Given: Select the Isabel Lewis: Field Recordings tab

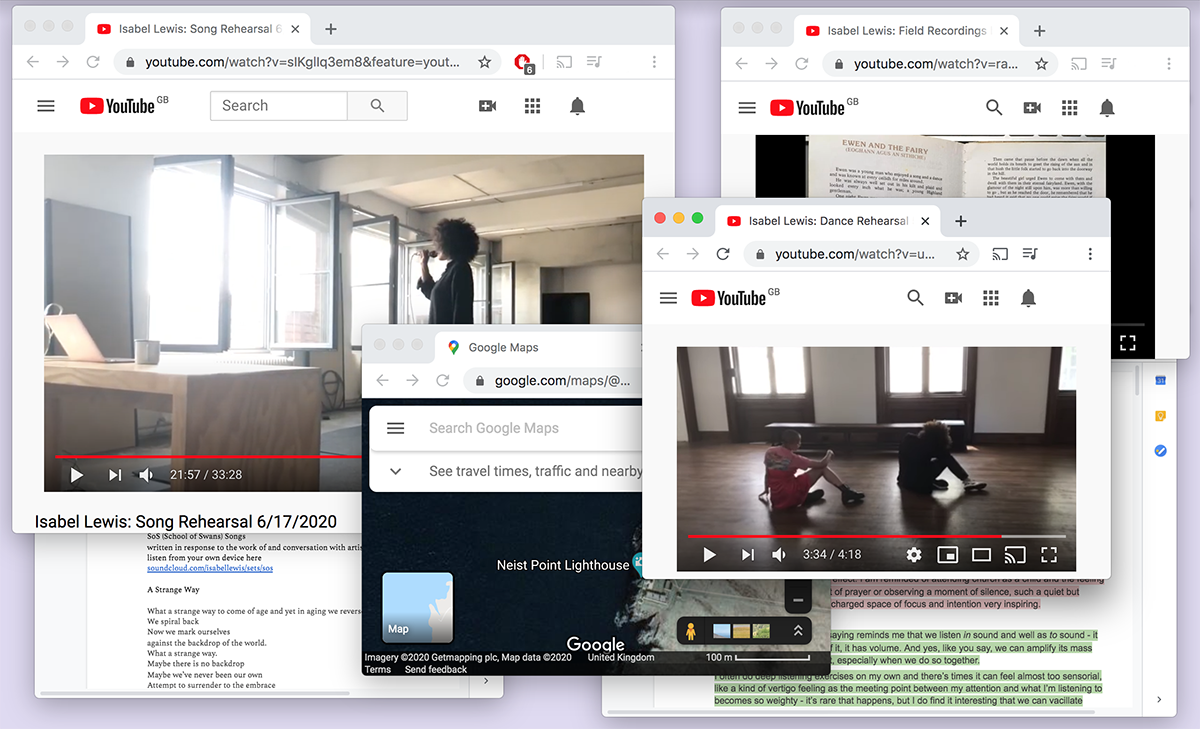Looking at the screenshot, I should [x=906, y=31].
